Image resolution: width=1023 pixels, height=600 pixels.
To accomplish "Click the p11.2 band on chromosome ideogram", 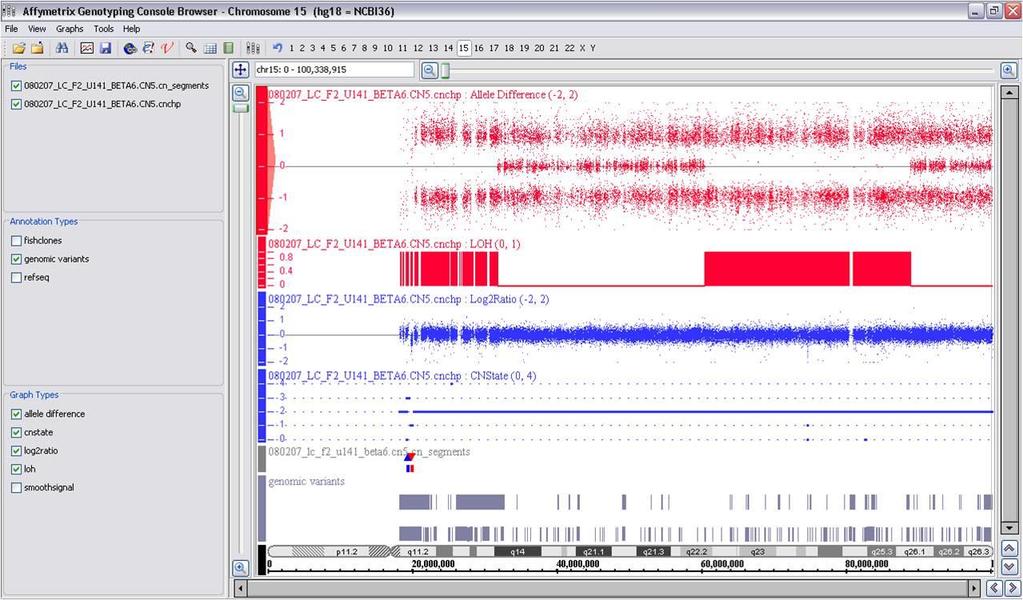I will pyautogui.click(x=346, y=552).
